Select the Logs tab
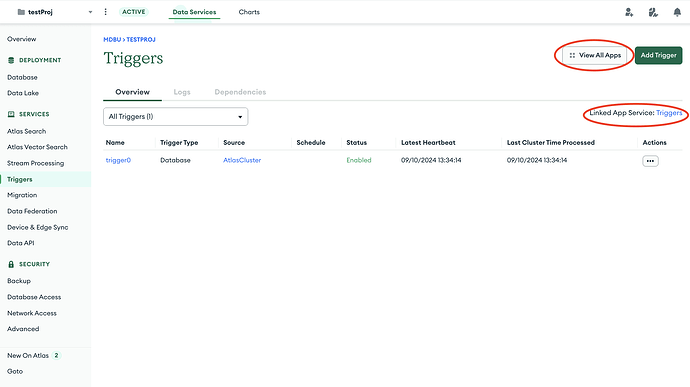Viewport: 690px width, 387px height. (182, 92)
